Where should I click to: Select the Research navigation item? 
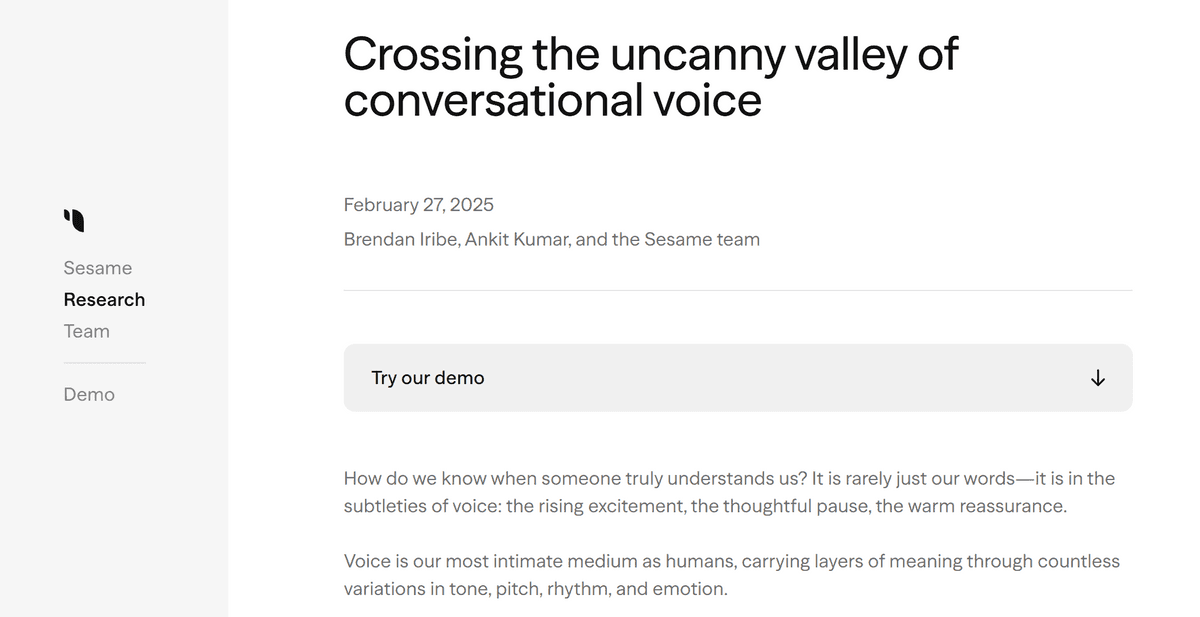tap(104, 300)
